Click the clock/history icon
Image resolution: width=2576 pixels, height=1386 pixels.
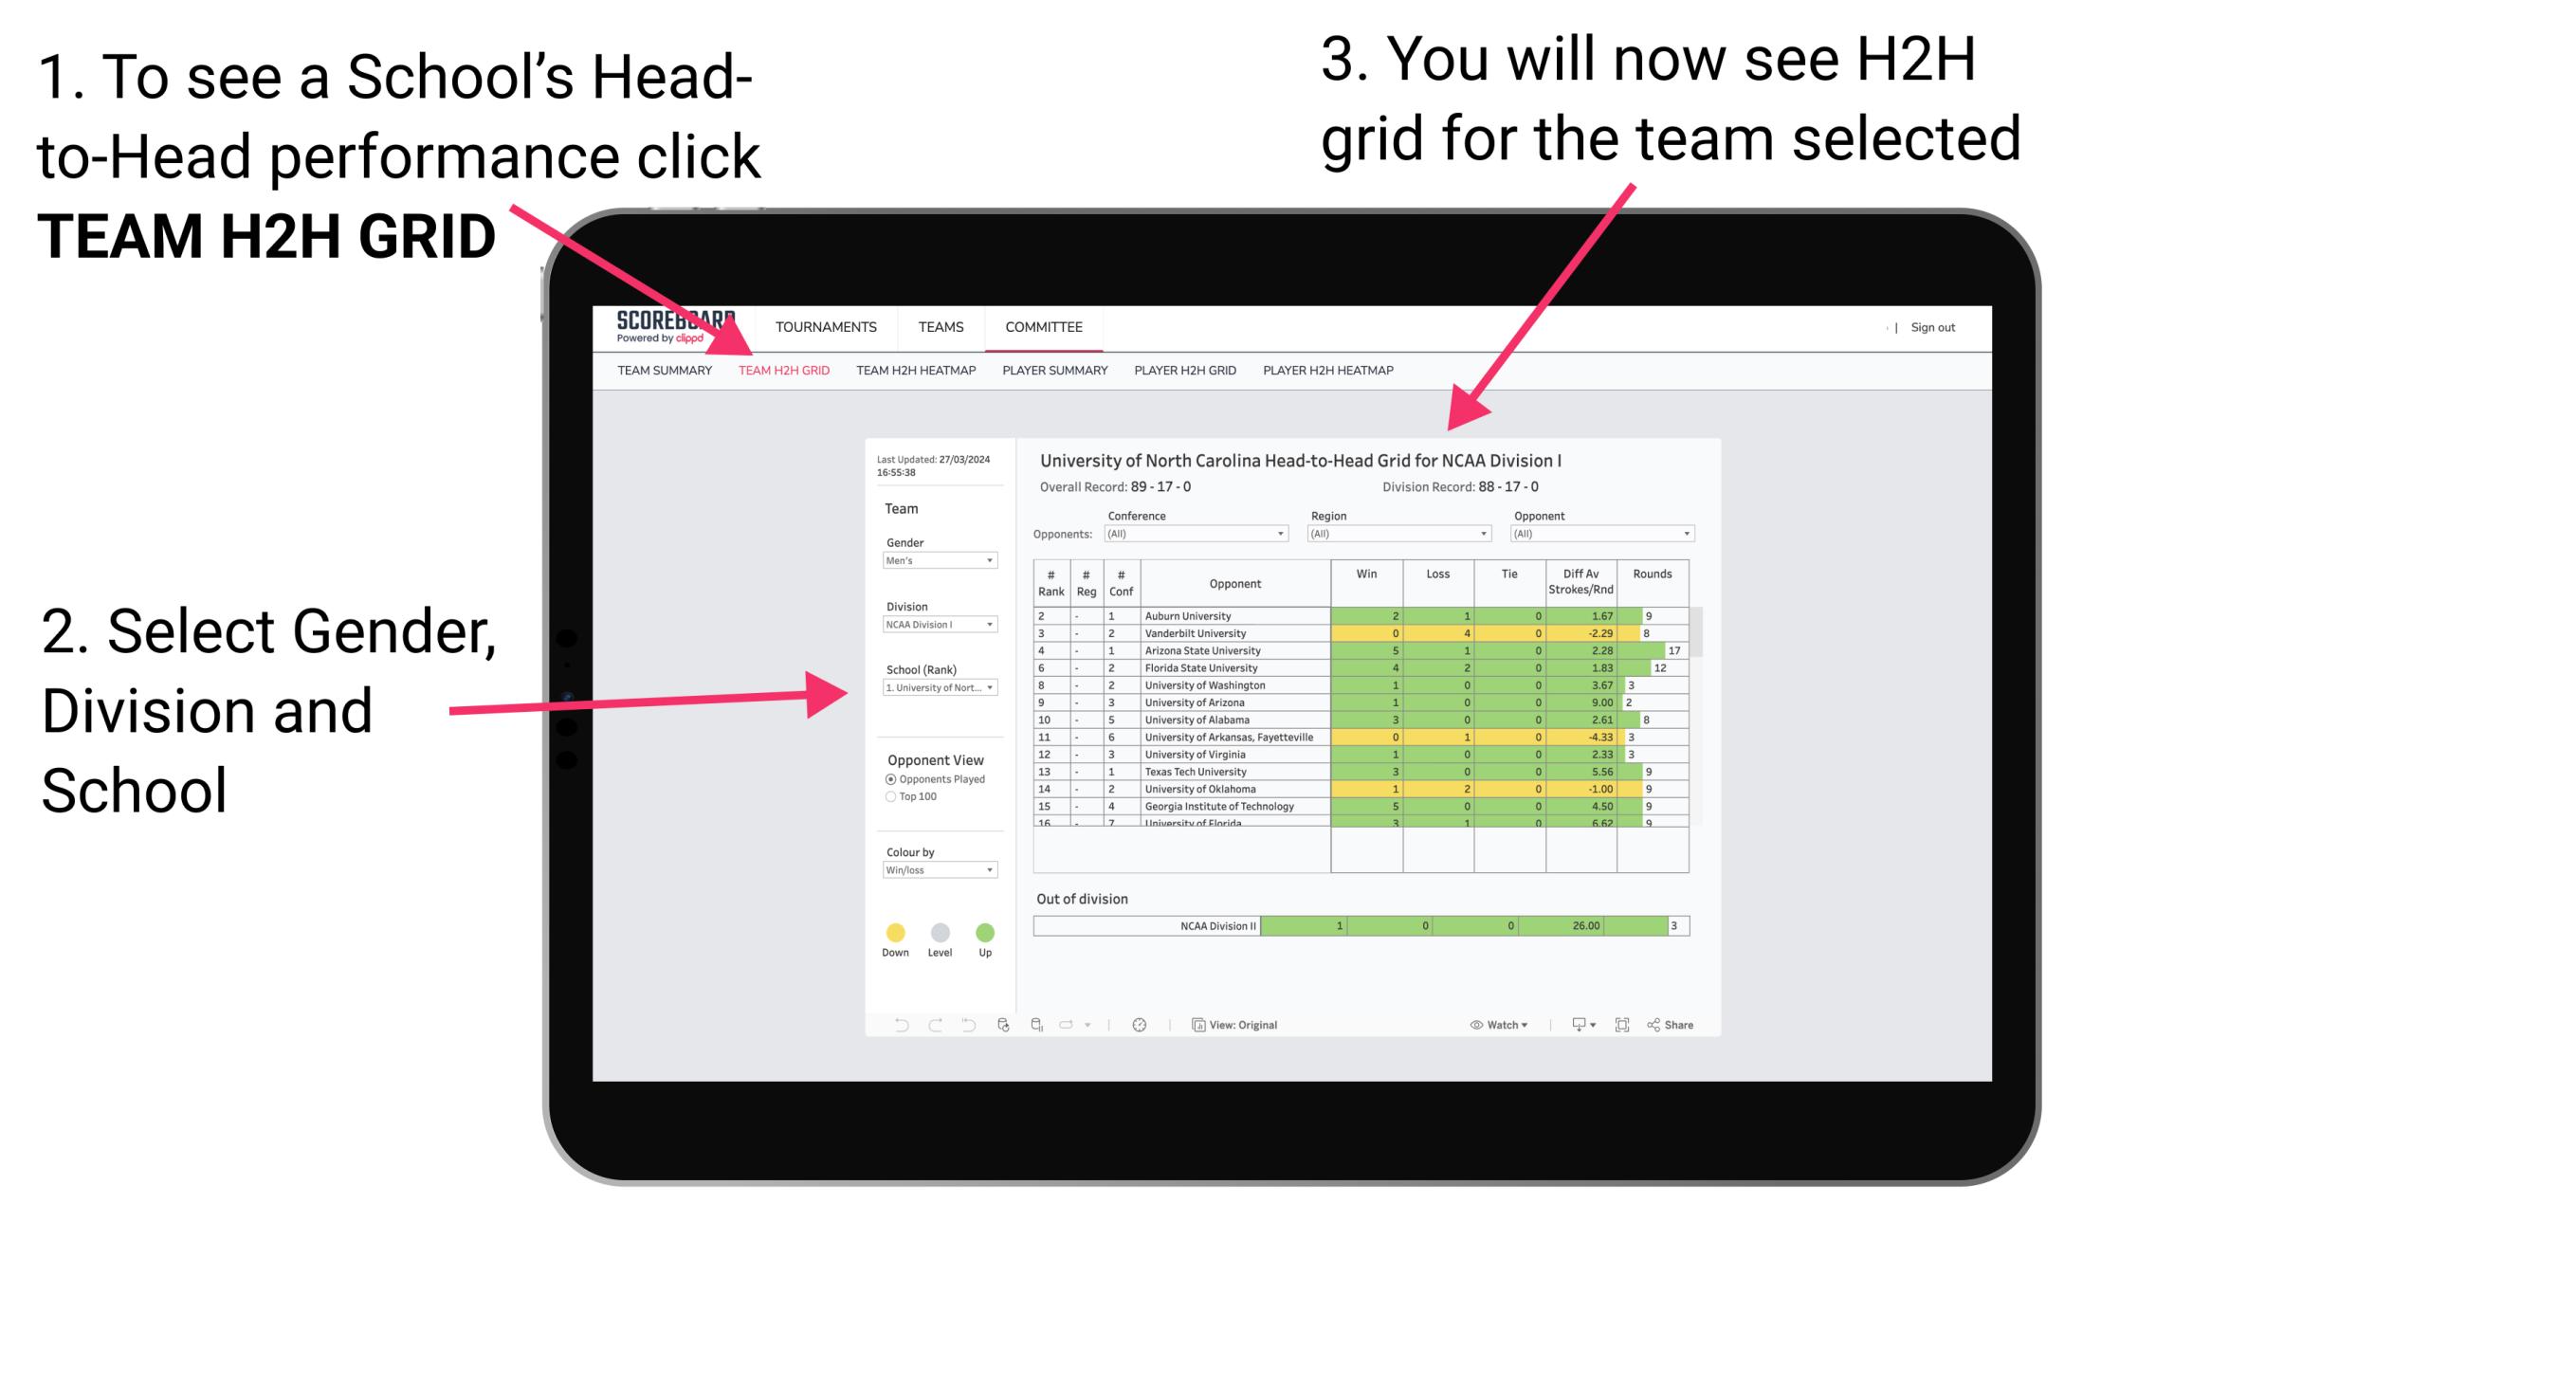tap(1141, 1024)
